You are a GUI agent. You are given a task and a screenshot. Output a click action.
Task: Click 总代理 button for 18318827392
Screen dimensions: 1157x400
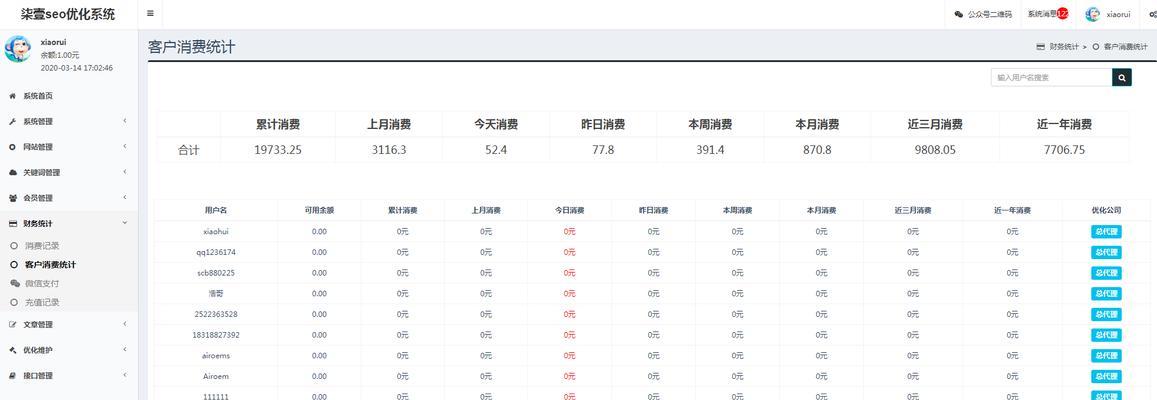tap(1106, 335)
